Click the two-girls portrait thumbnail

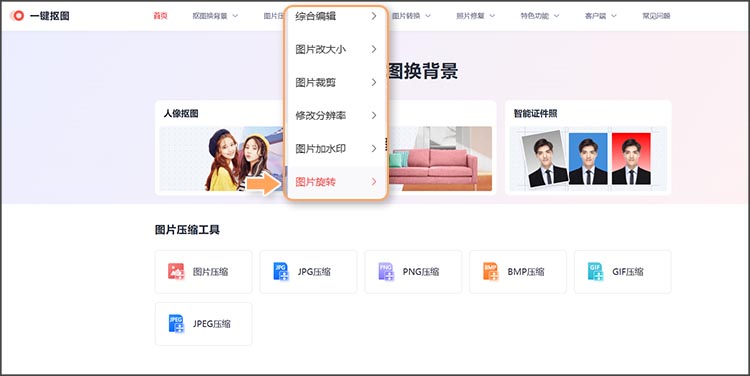[222, 159]
